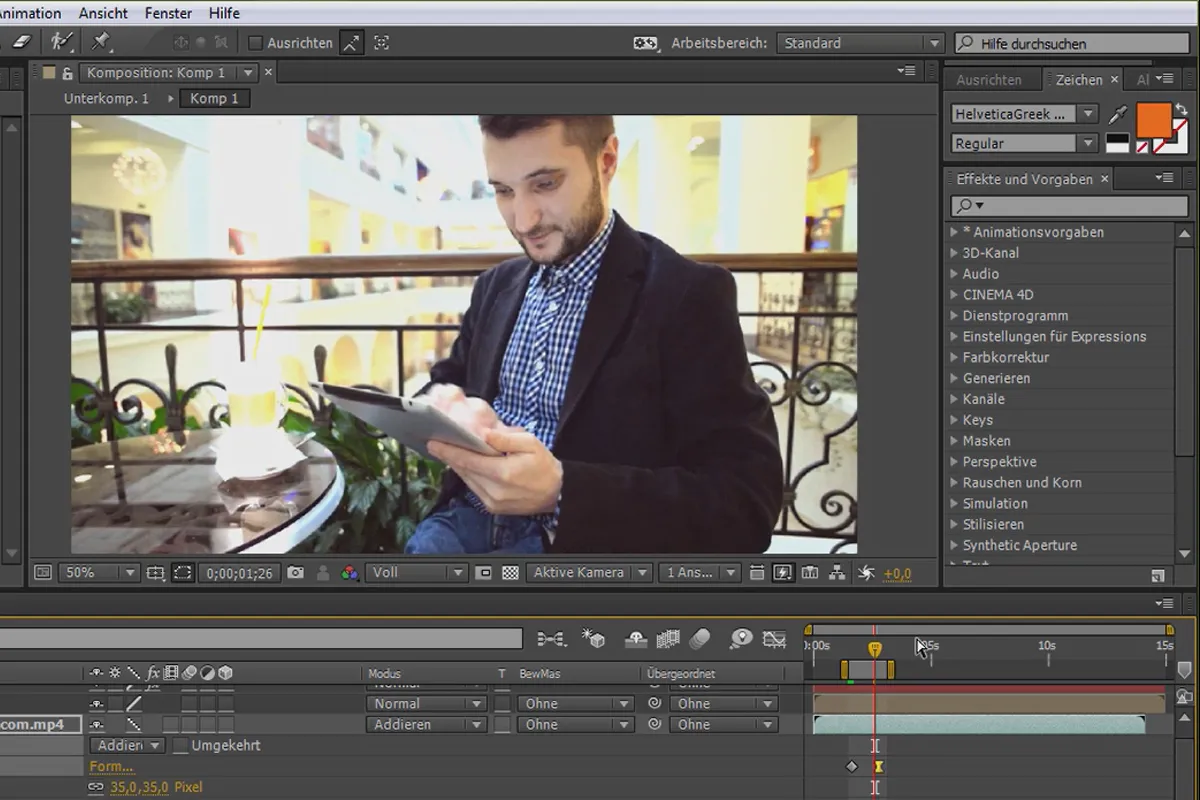Expand the Farbkorrektur effects category
Image resolution: width=1200 pixels, height=800 pixels.
[x=954, y=357]
